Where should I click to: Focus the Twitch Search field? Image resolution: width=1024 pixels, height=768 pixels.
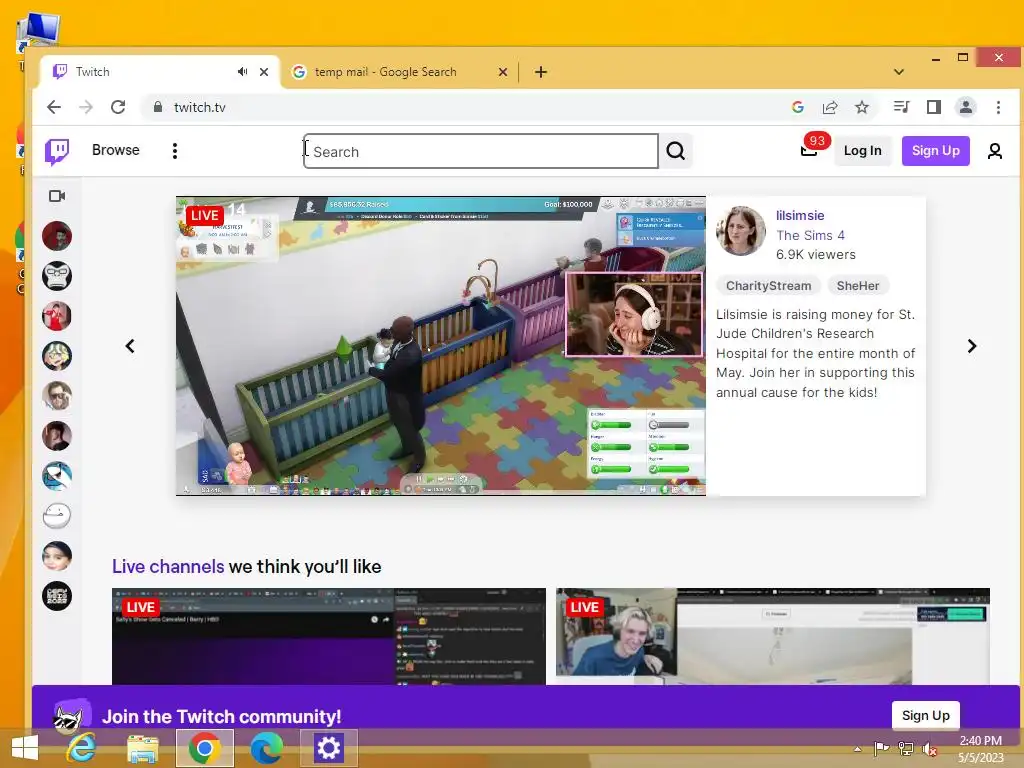(x=481, y=152)
